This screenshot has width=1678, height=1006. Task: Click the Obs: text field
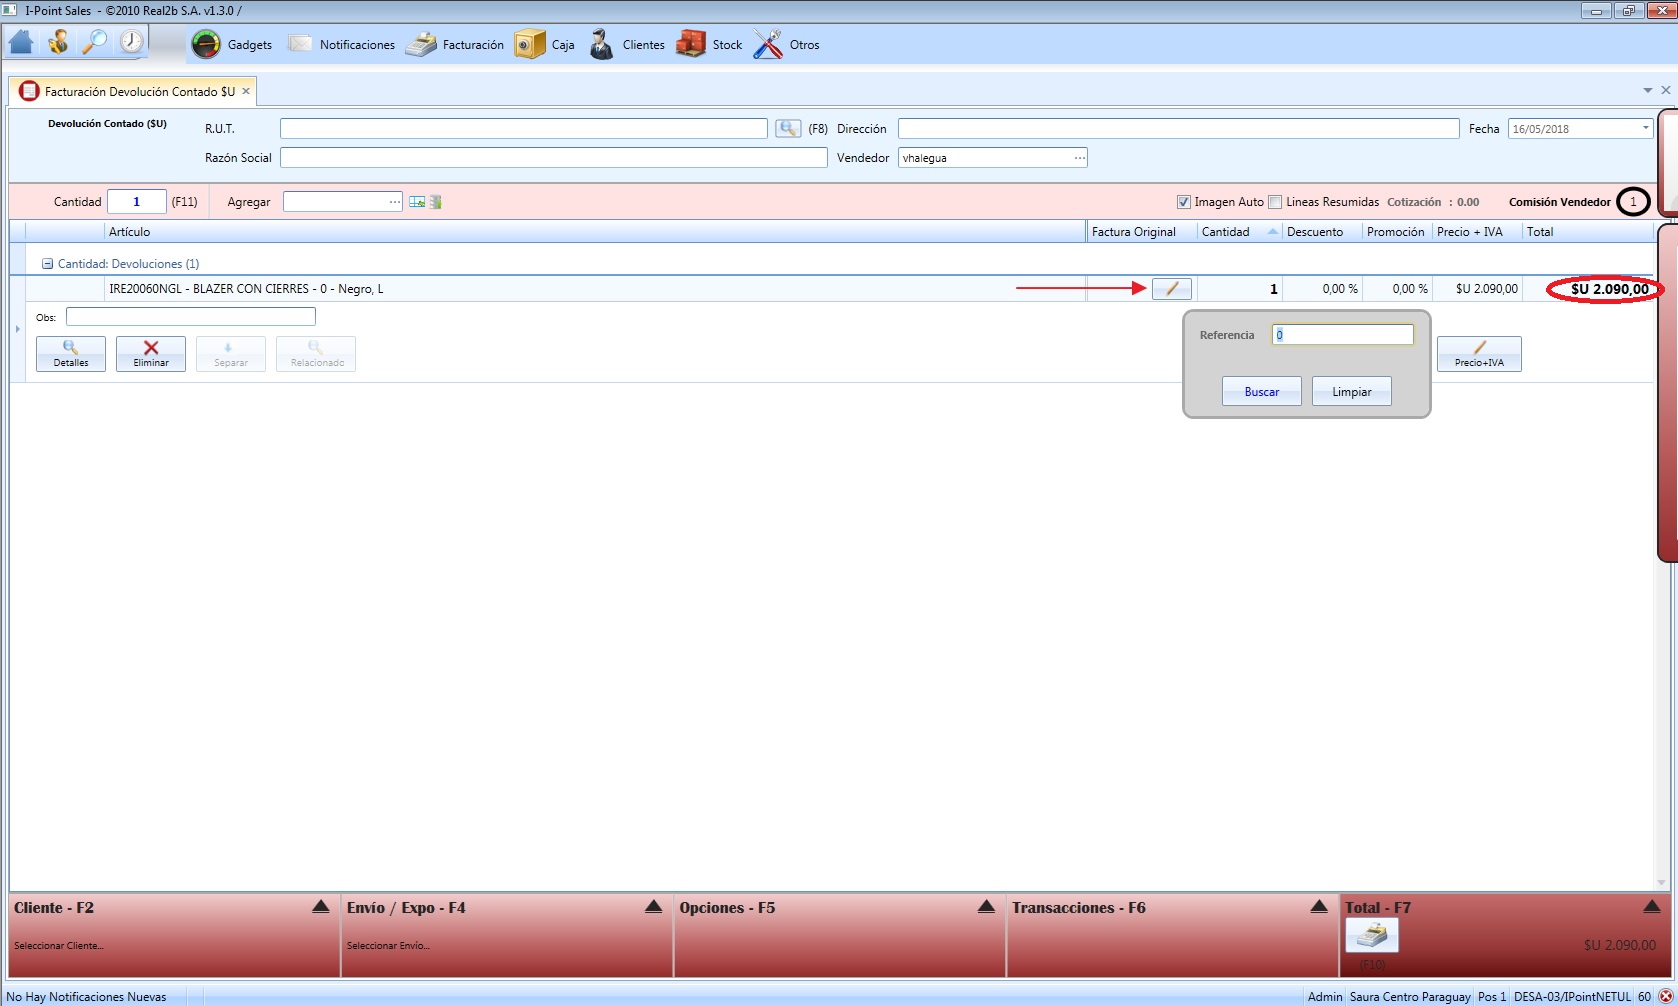(191, 317)
